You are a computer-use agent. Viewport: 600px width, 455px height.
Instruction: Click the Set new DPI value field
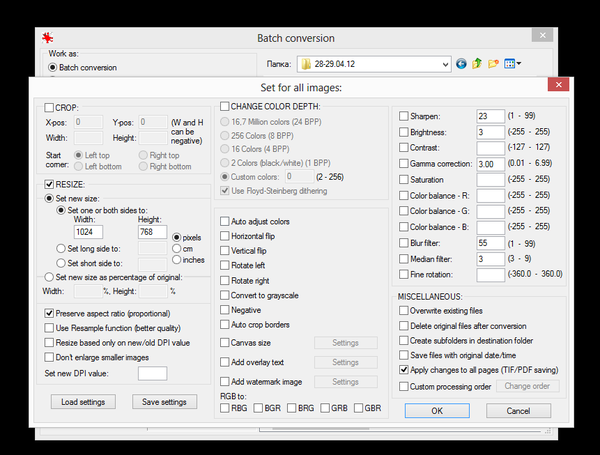pyautogui.click(x=152, y=373)
